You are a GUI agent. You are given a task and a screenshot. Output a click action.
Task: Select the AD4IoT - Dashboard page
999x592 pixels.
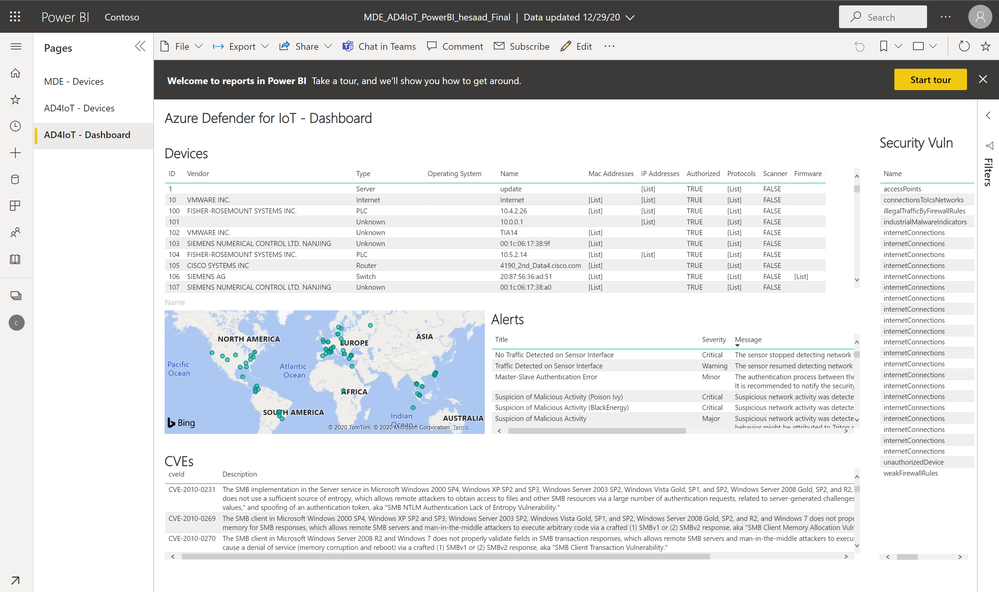coord(93,135)
